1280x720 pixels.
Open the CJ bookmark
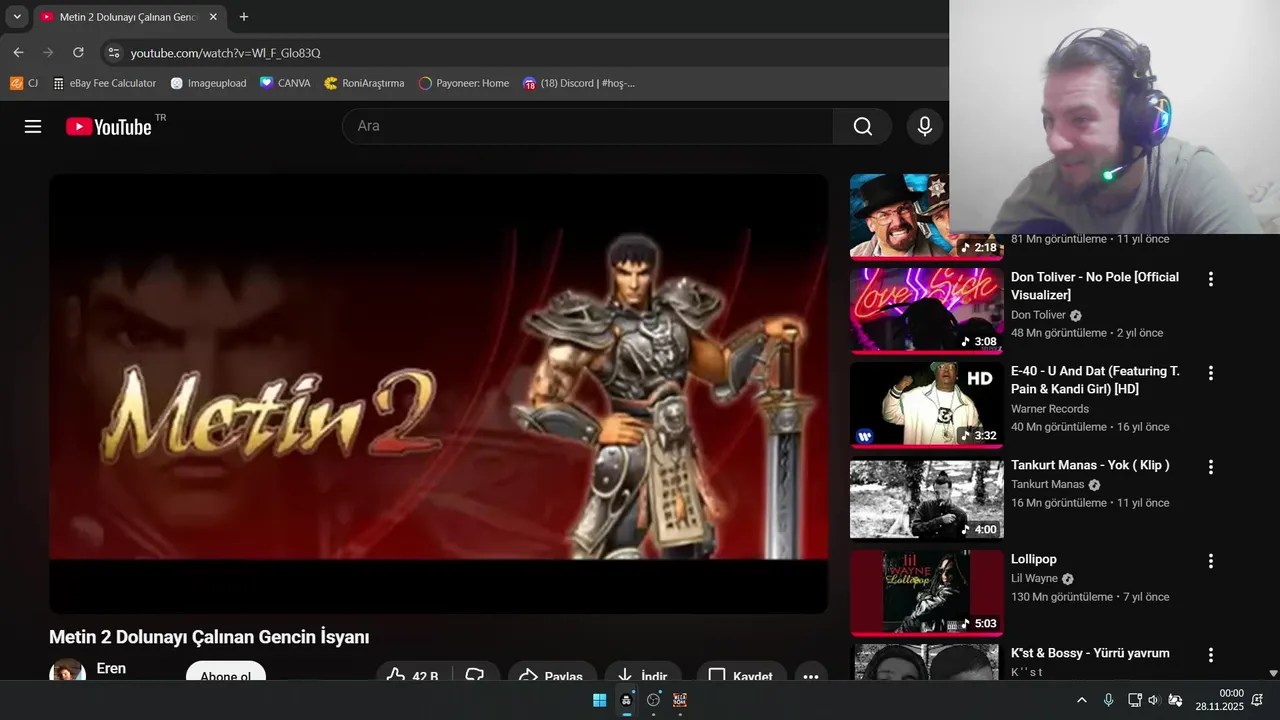24,83
